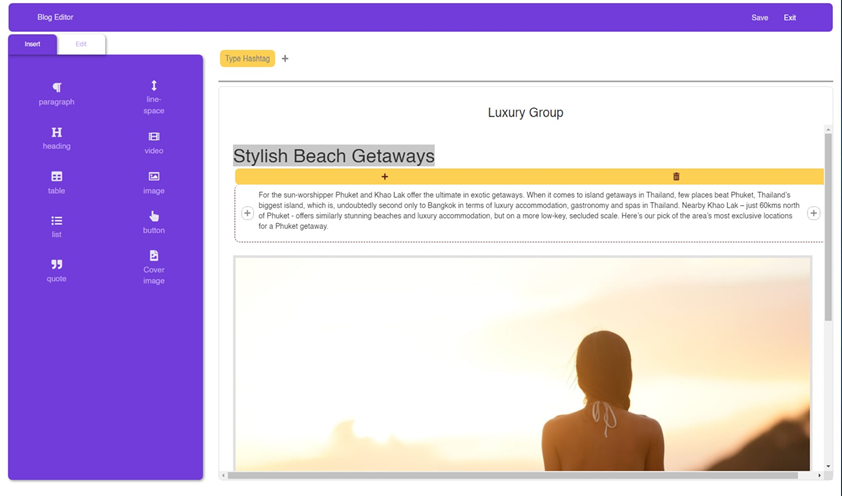Select the paragraph insert icon
This screenshot has width=842, height=496.
pyautogui.click(x=57, y=88)
